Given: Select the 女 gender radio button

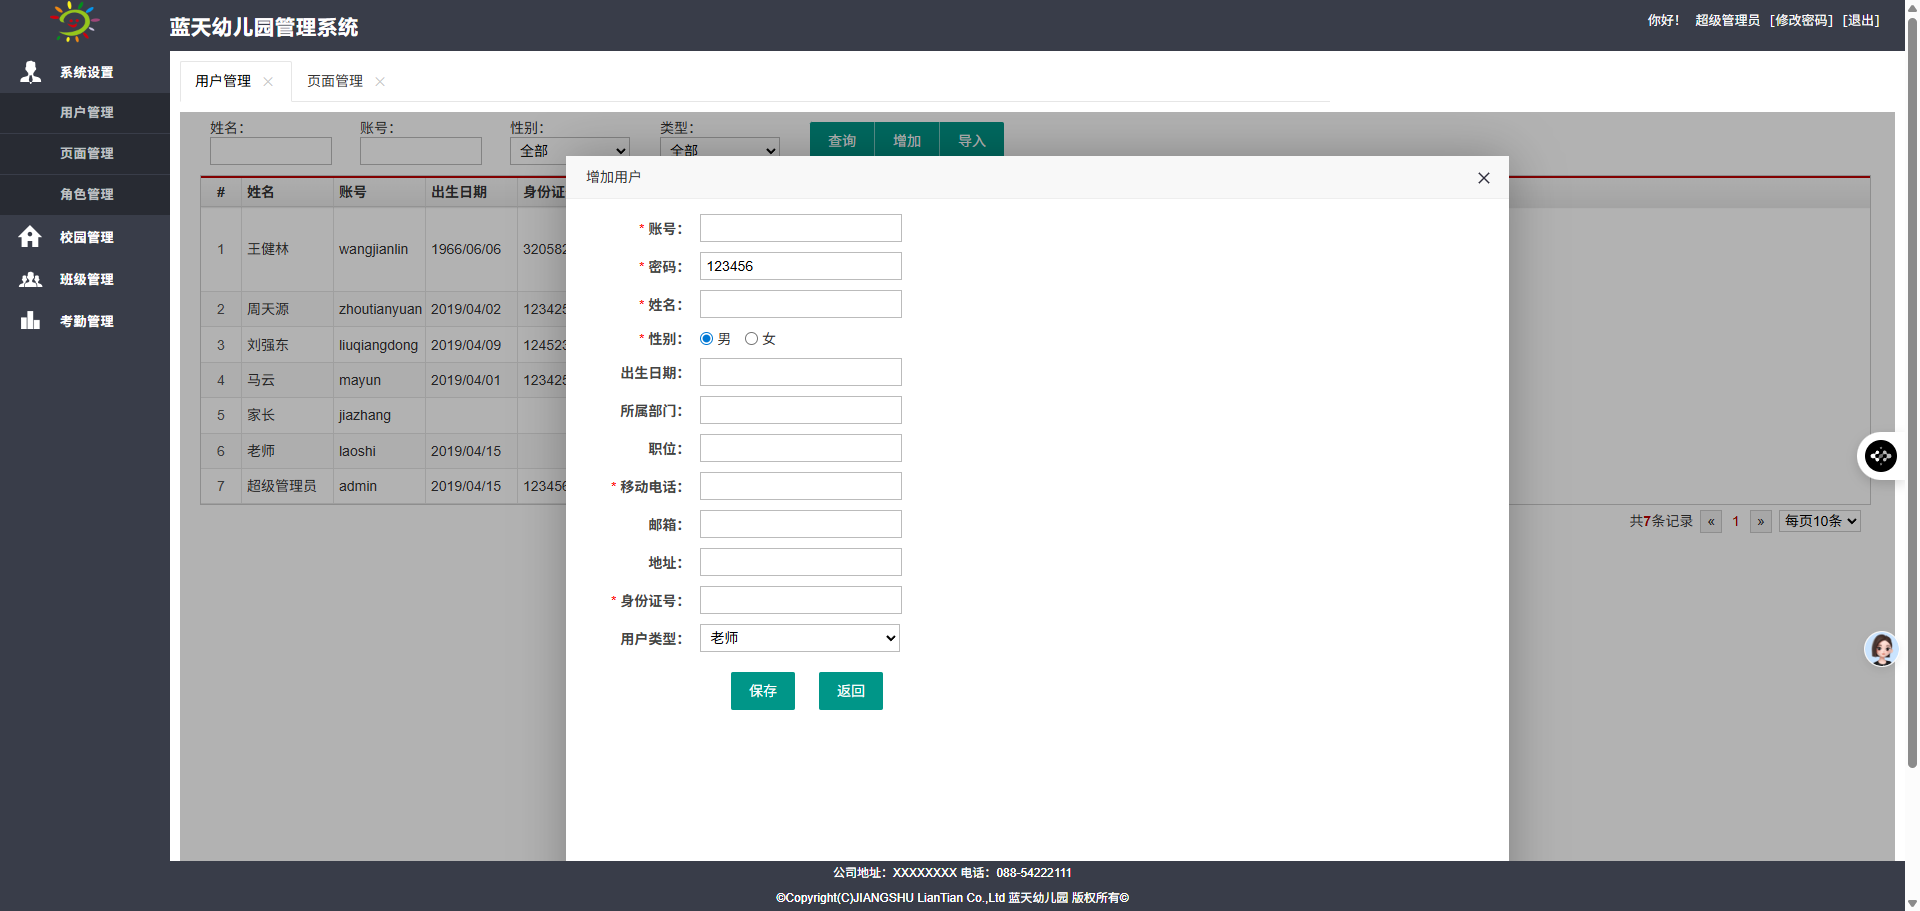Looking at the screenshot, I should click(x=751, y=339).
